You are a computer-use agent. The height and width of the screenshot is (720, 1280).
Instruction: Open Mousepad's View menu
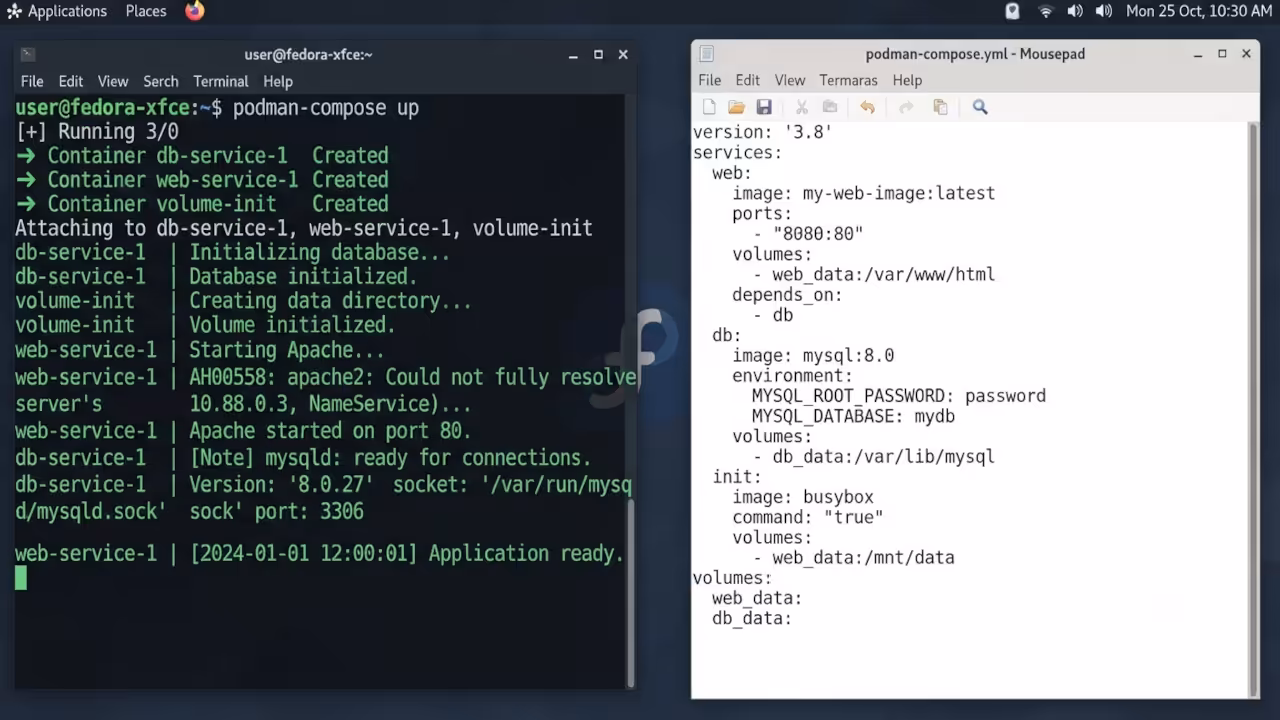tap(790, 81)
